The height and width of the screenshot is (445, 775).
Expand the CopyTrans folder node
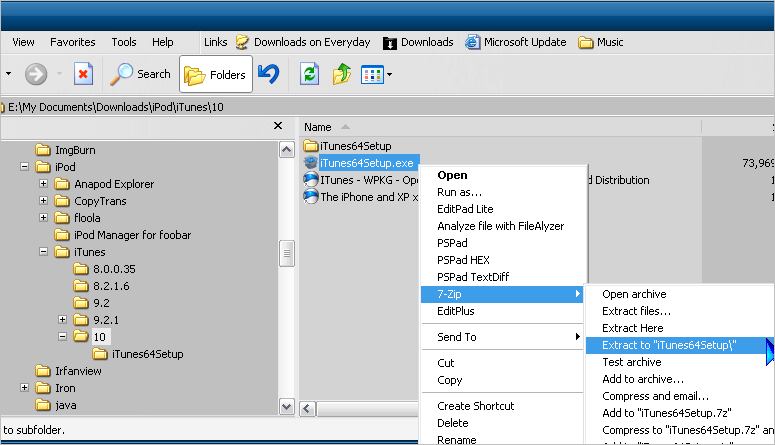click(x=43, y=201)
